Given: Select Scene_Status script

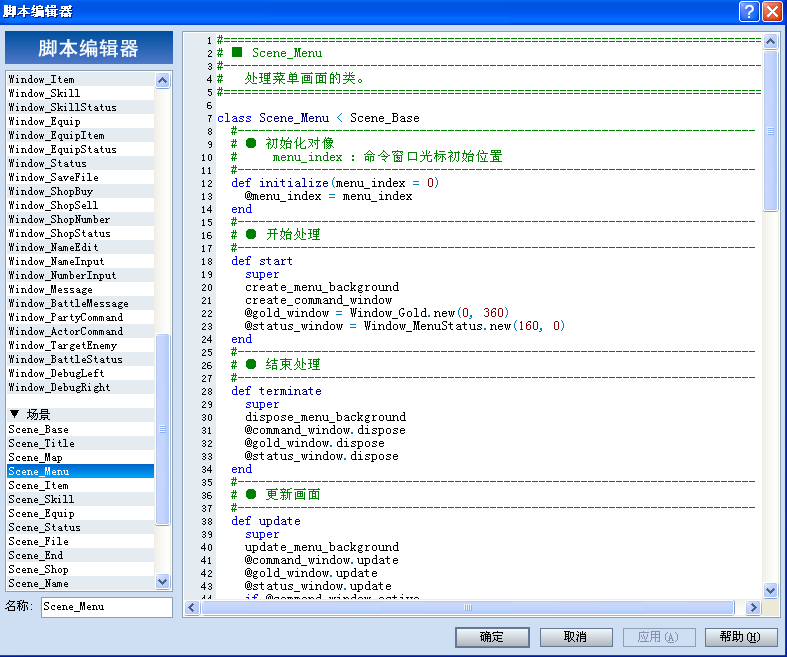Looking at the screenshot, I should click(80, 528).
